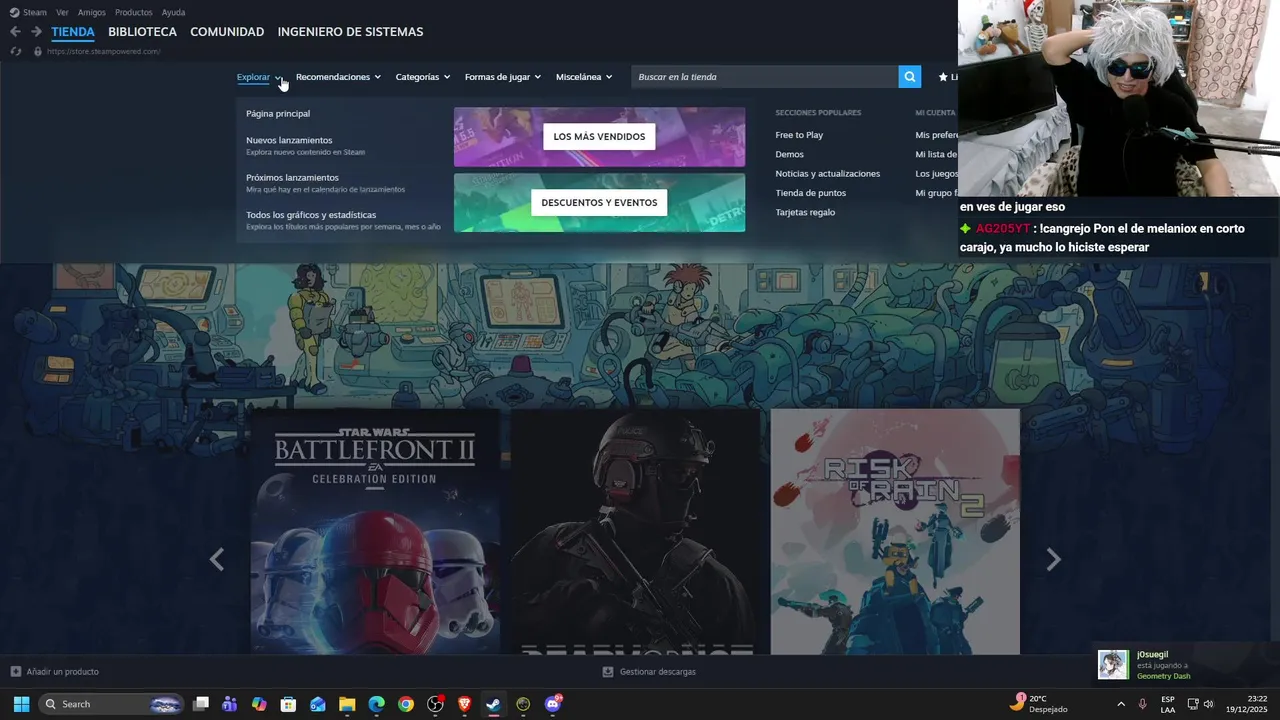Screen dimensions: 1280x720
Task: Click Gestionar descargas
Action: (649, 672)
